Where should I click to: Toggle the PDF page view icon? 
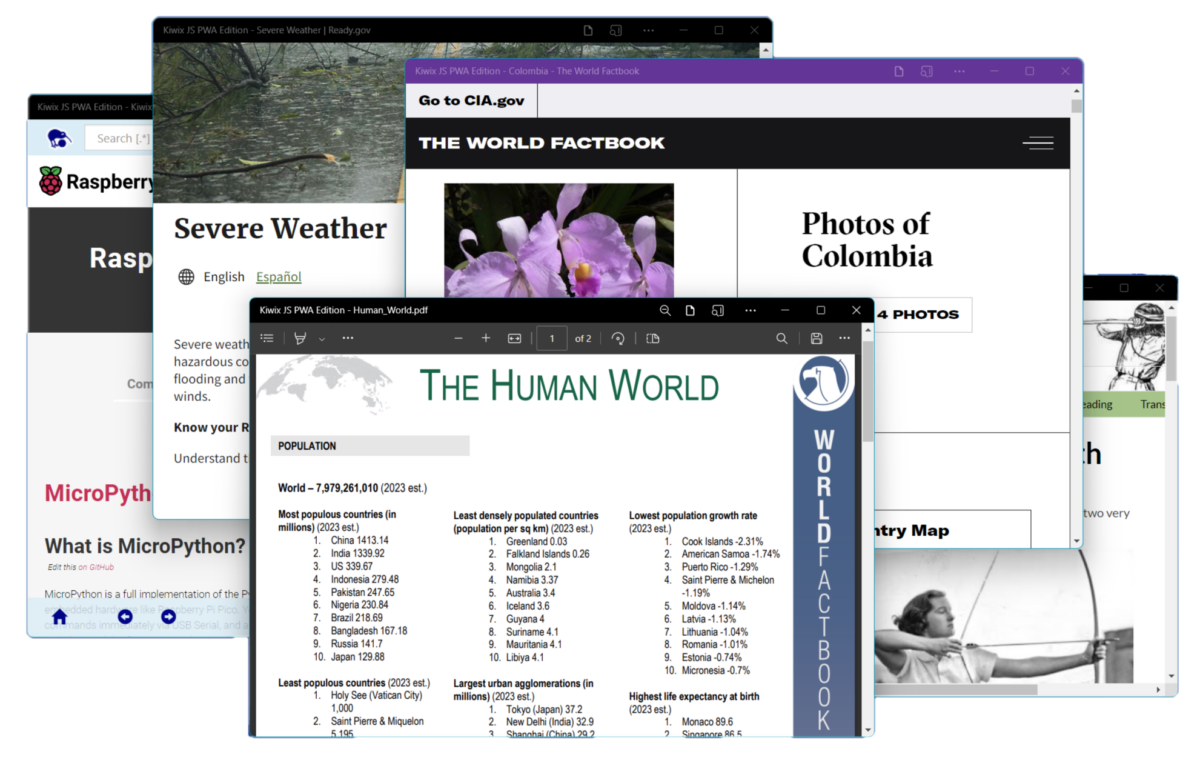coord(653,338)
